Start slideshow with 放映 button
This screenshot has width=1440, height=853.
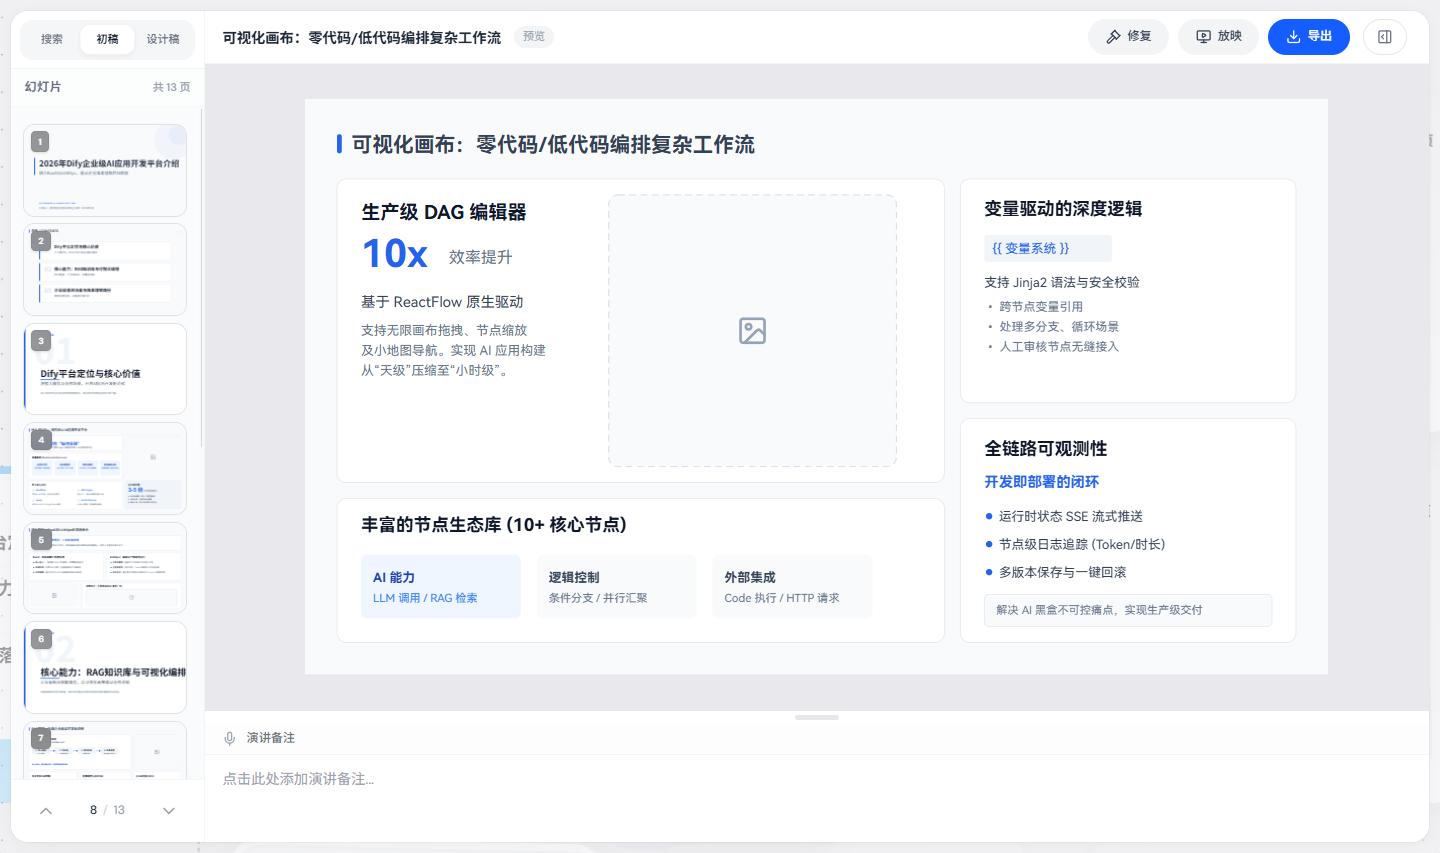(1218, 37)
